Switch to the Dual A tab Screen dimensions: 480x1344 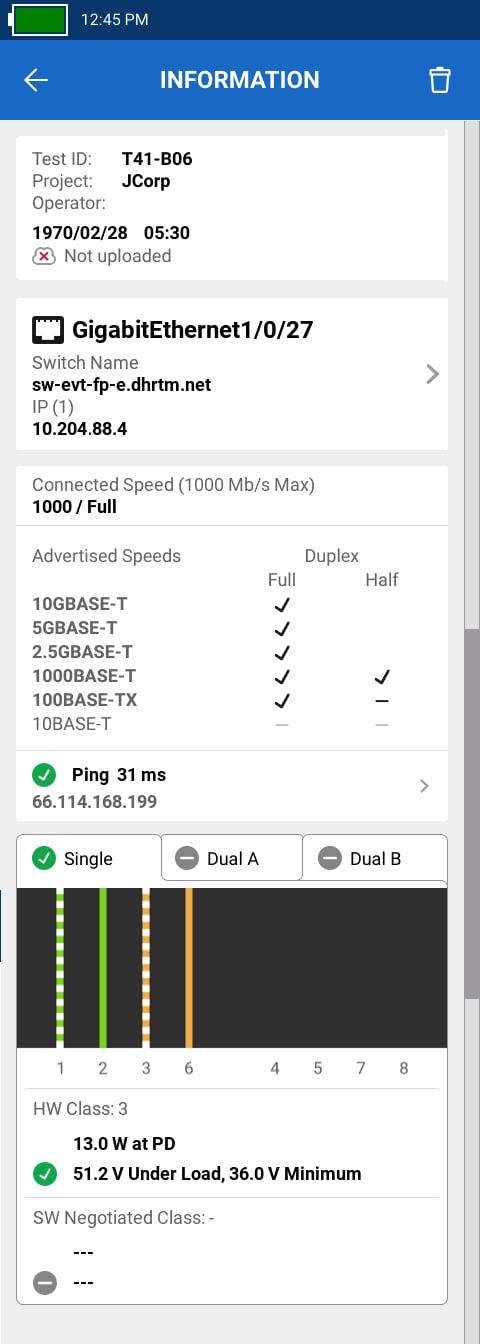[232, 858]
